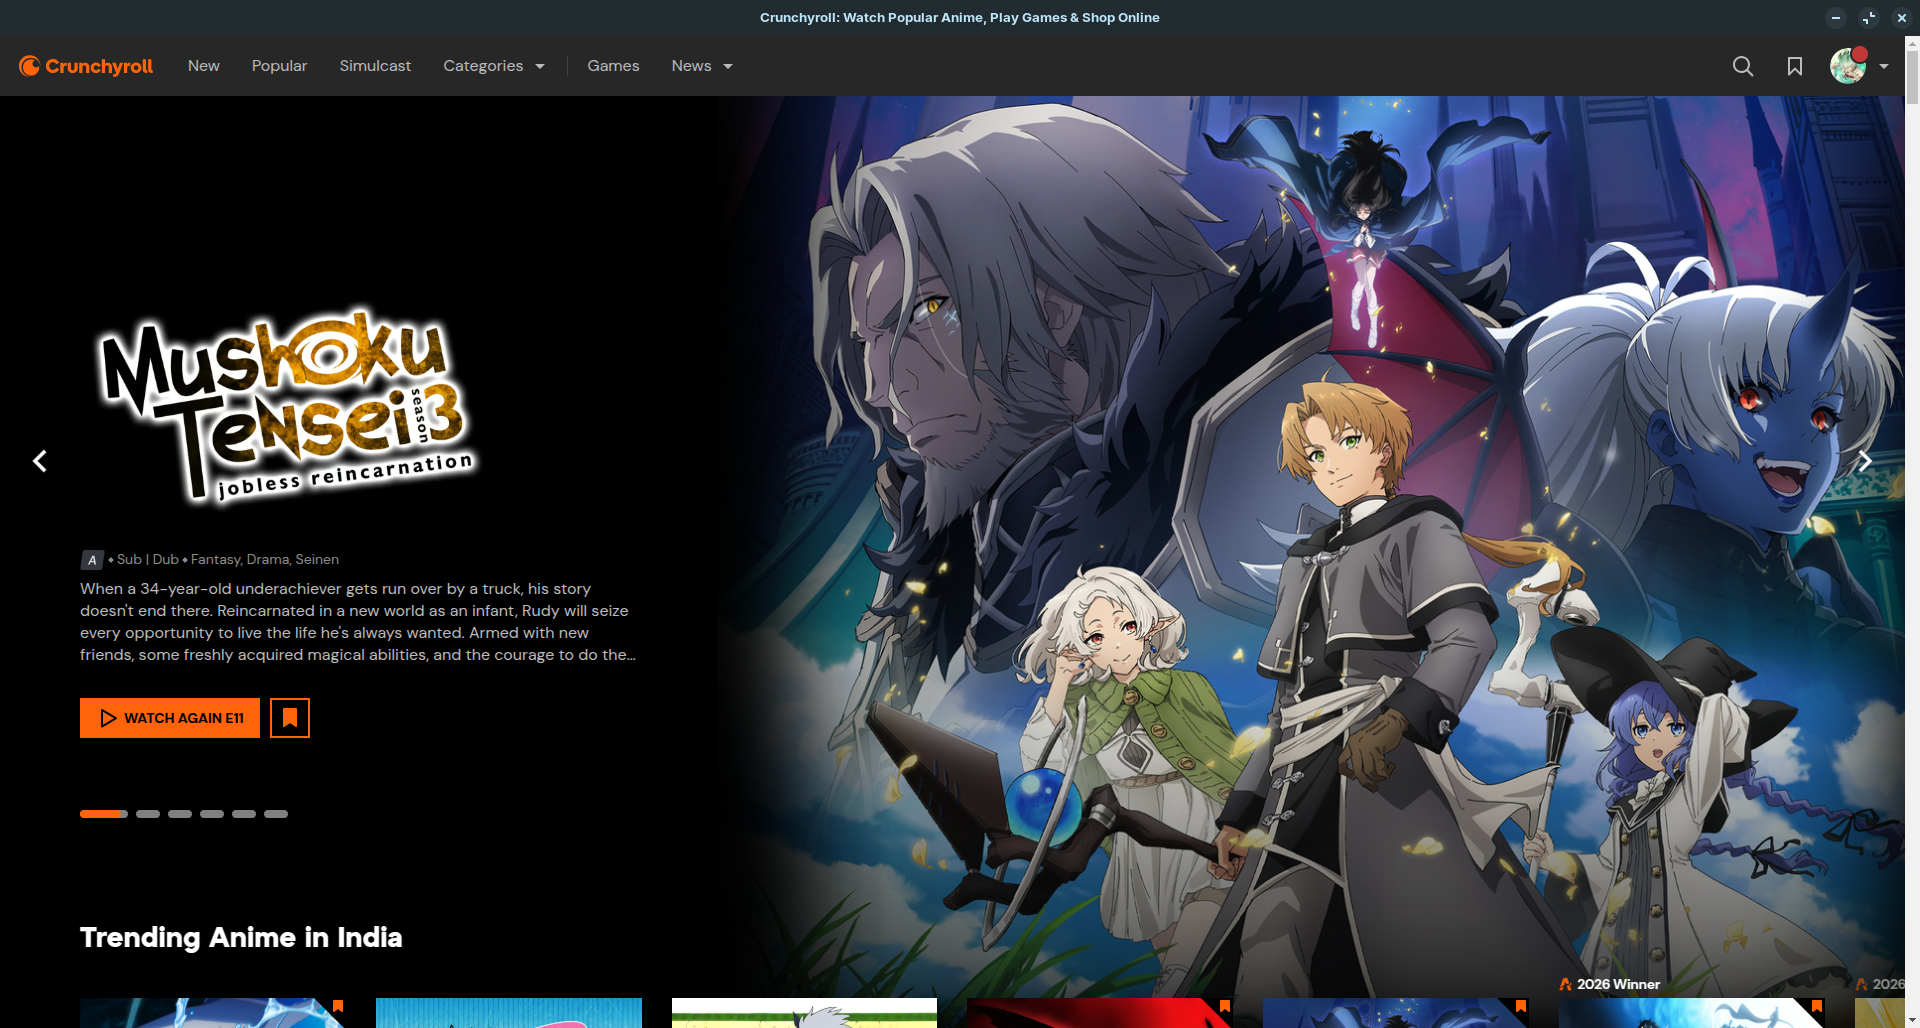Screen dimensions: 1920x1028
Task: Open the Popular menu item
Action: (280, 66)
